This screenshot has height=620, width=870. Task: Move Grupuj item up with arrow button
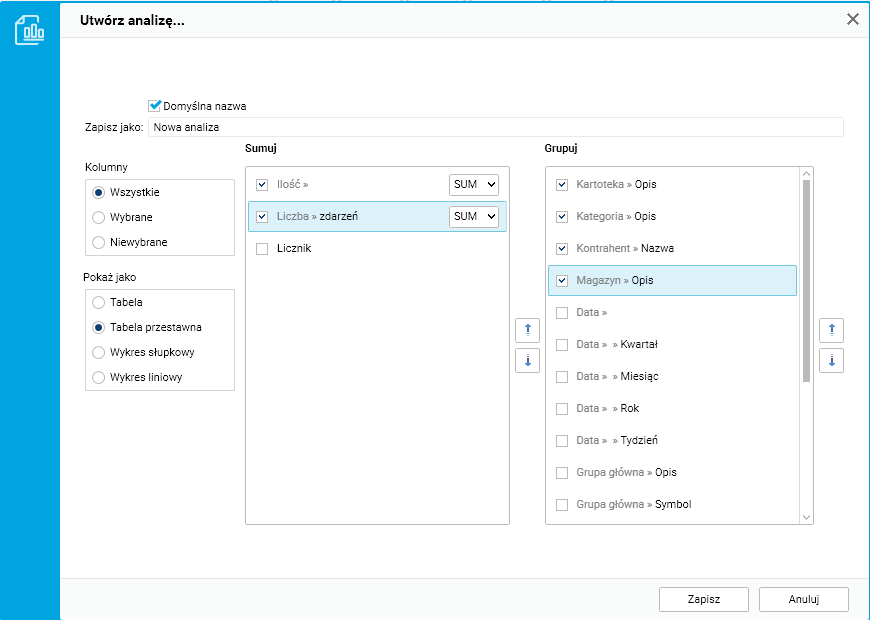tap(831, 330)
